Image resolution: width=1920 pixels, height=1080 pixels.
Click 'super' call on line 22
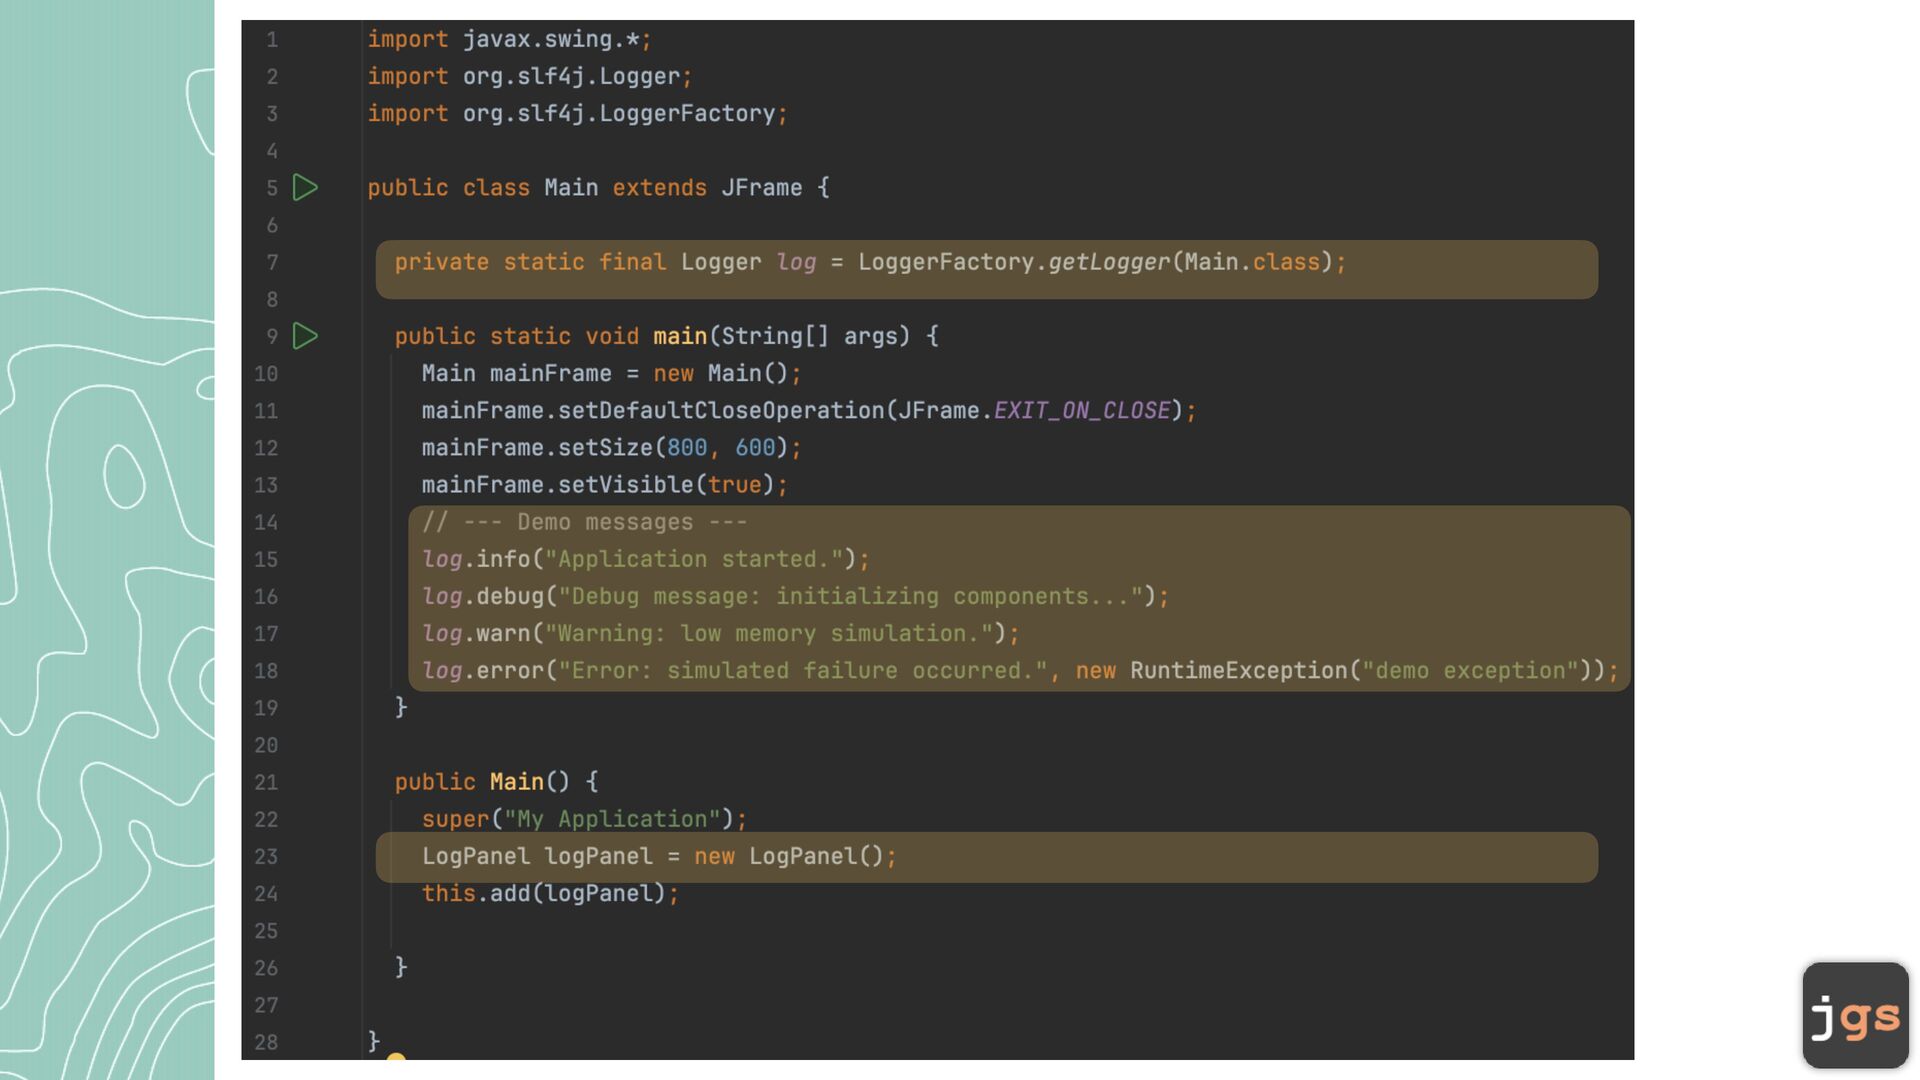tap(455, 819)
